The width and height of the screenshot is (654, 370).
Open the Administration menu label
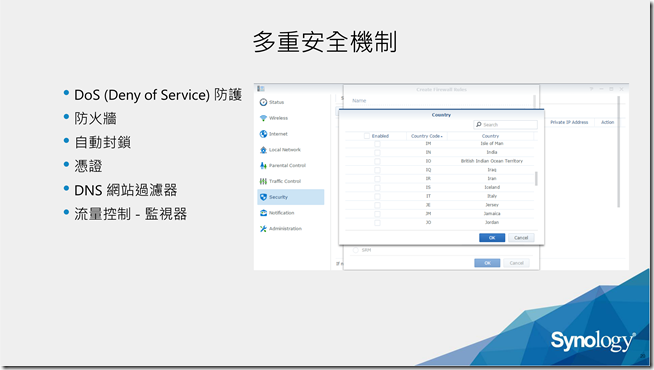(285, 229)
